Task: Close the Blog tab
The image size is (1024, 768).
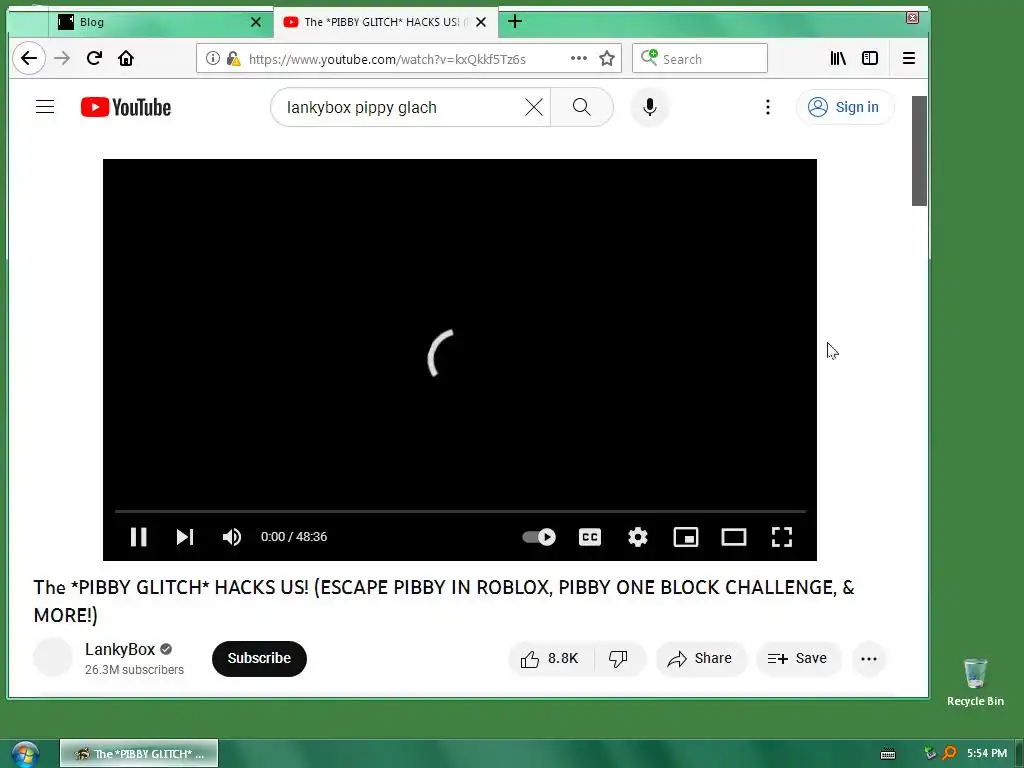Action: (256, 22)
